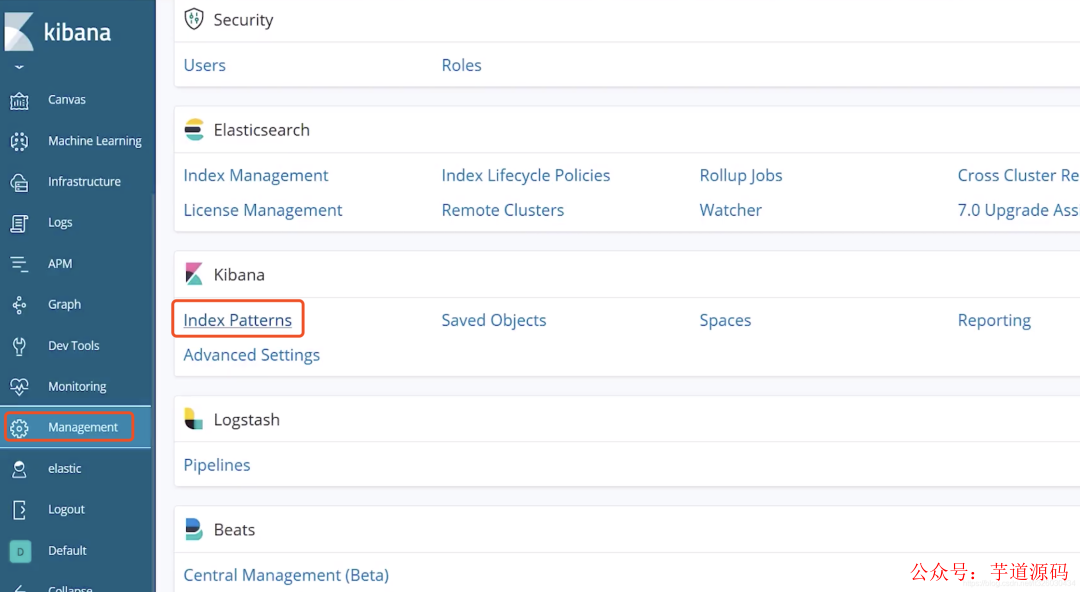1080x592 pixels.
Task: Select the Logs menu label
Action: click(x=60, y=223)
